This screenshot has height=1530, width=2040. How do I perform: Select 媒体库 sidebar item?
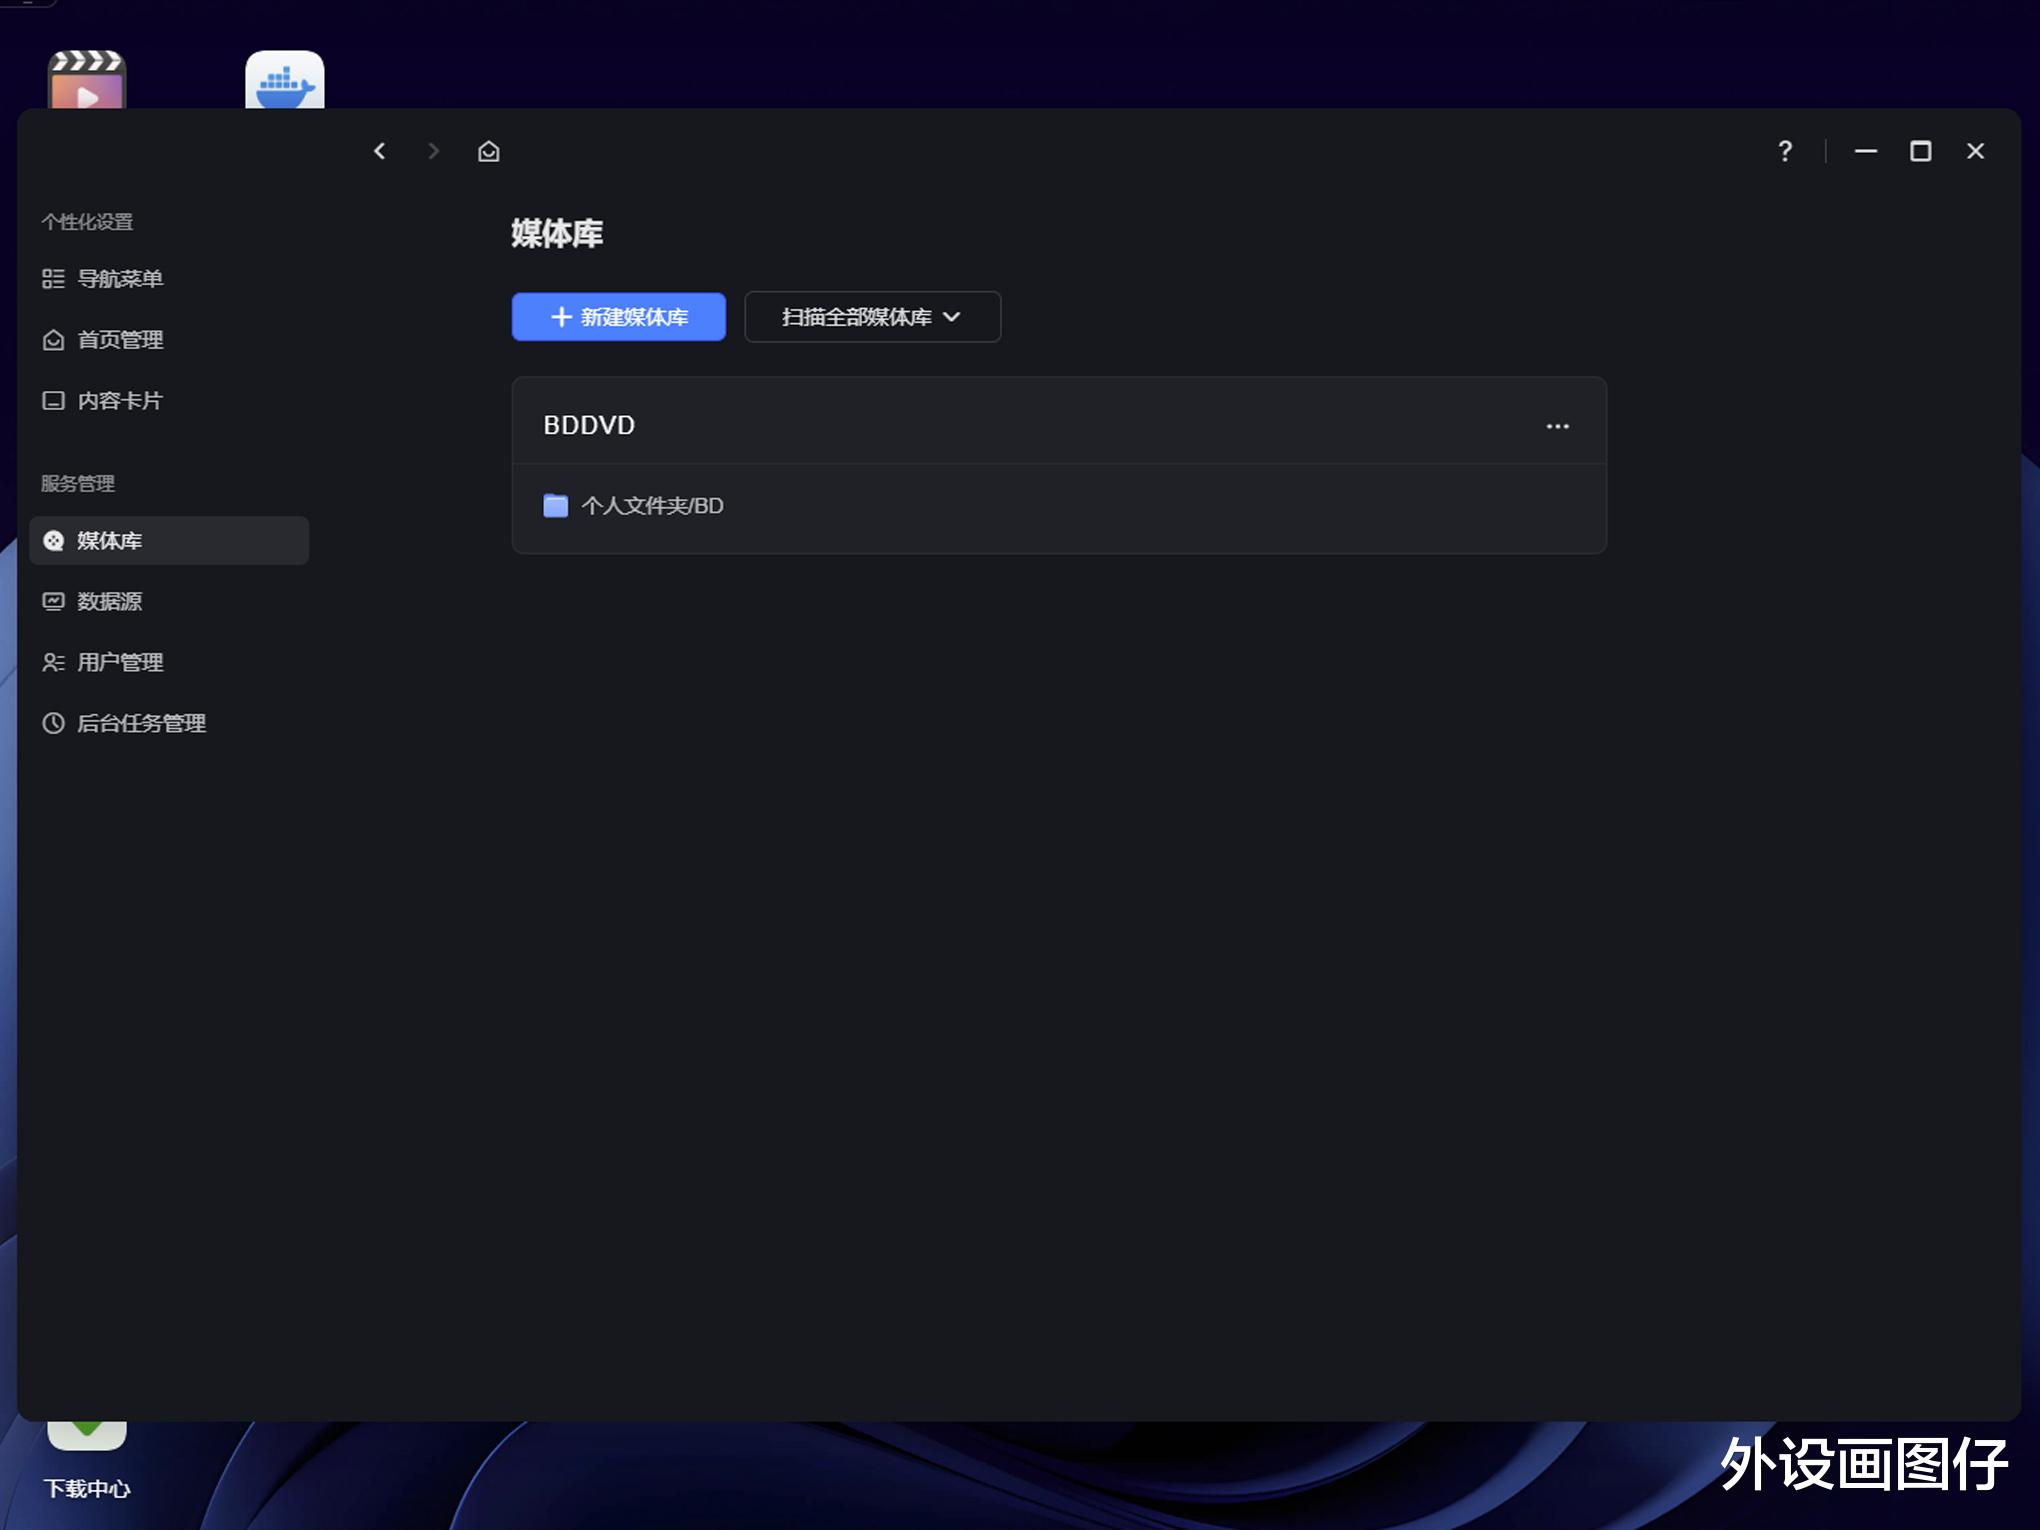coord(168,541)
